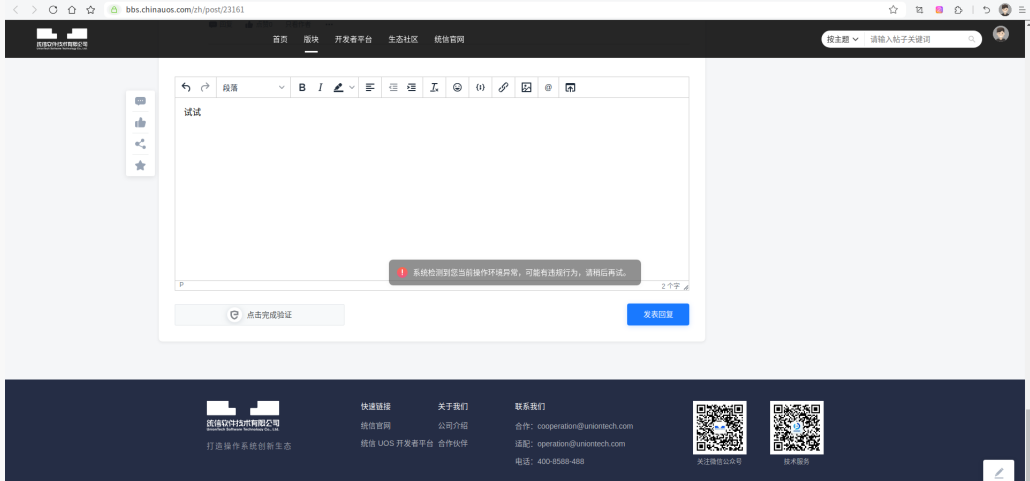This screenshot has height=481, width=1030.
Task: Set text alignment to left
Action: [370, 87]
